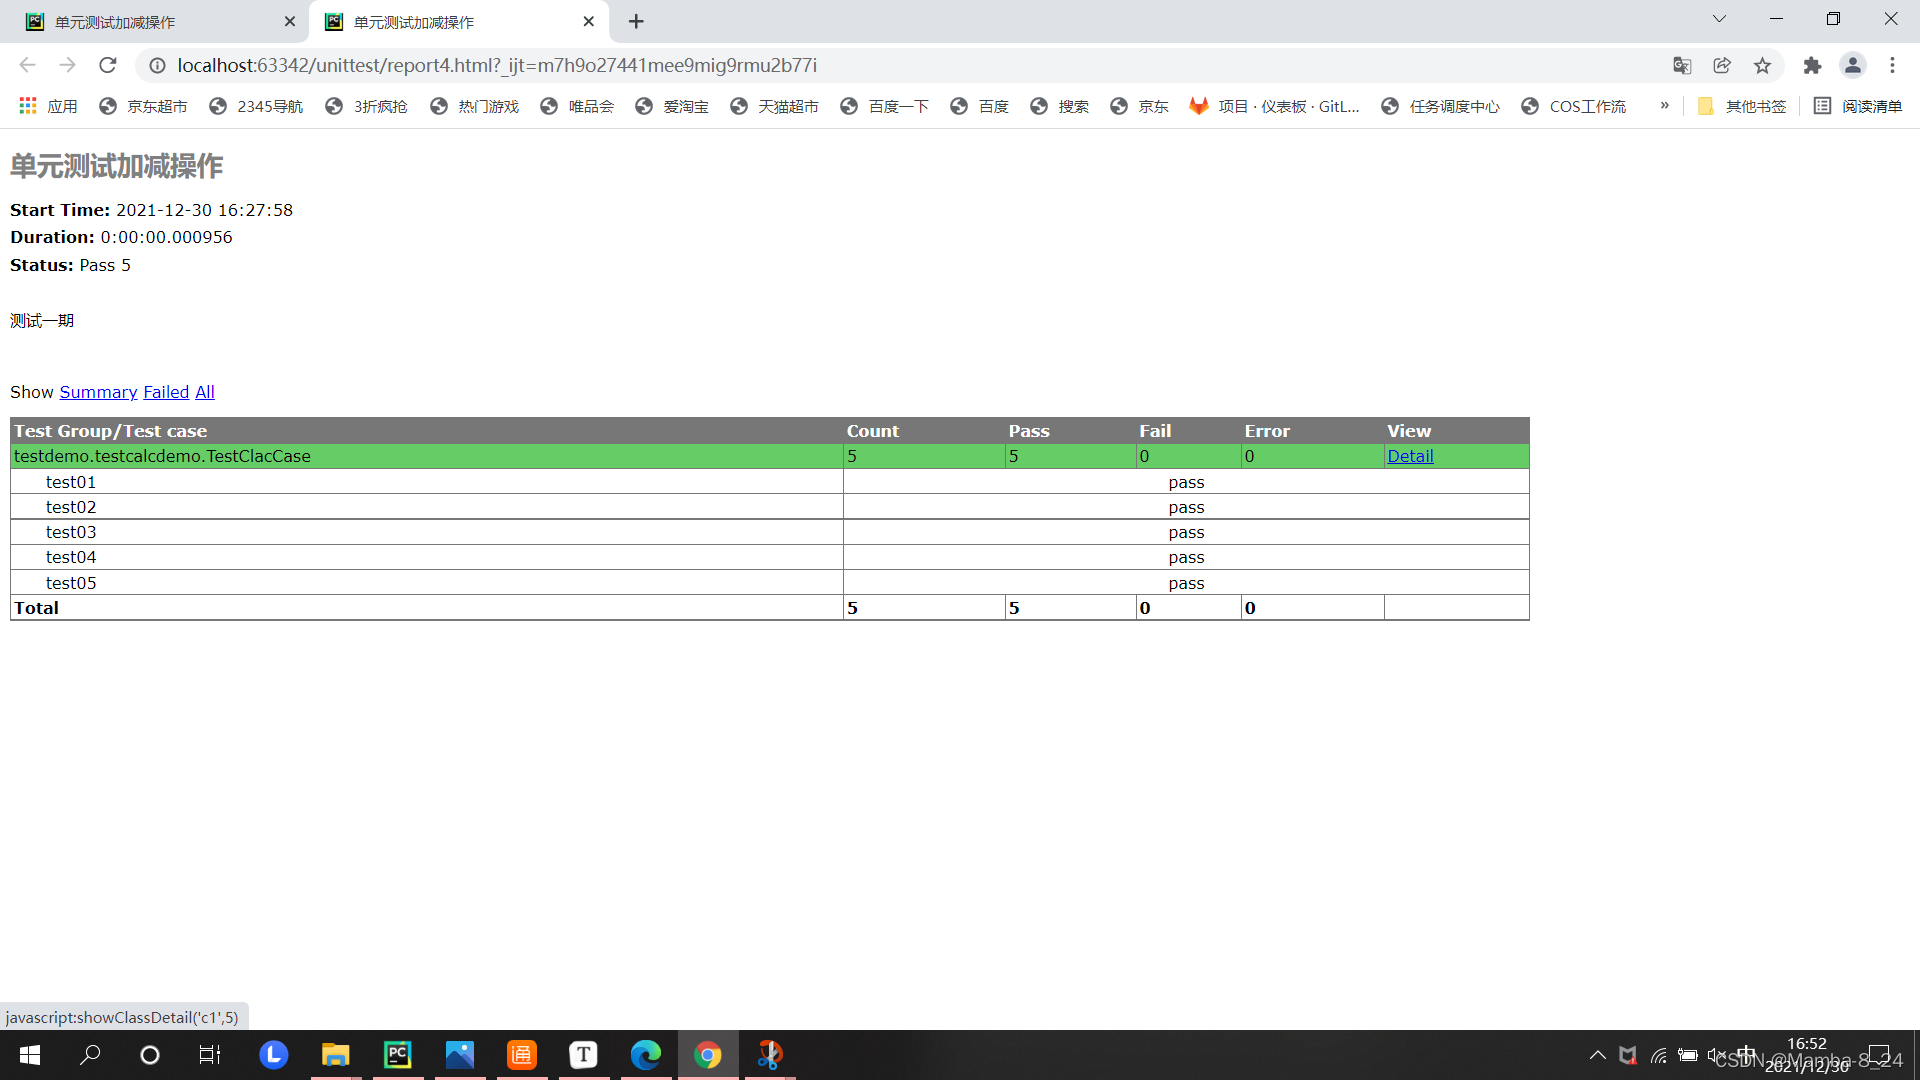Open the Detail link for TestClacCase
This screenshot has width=1920, height=1080.
(1410, 456)
